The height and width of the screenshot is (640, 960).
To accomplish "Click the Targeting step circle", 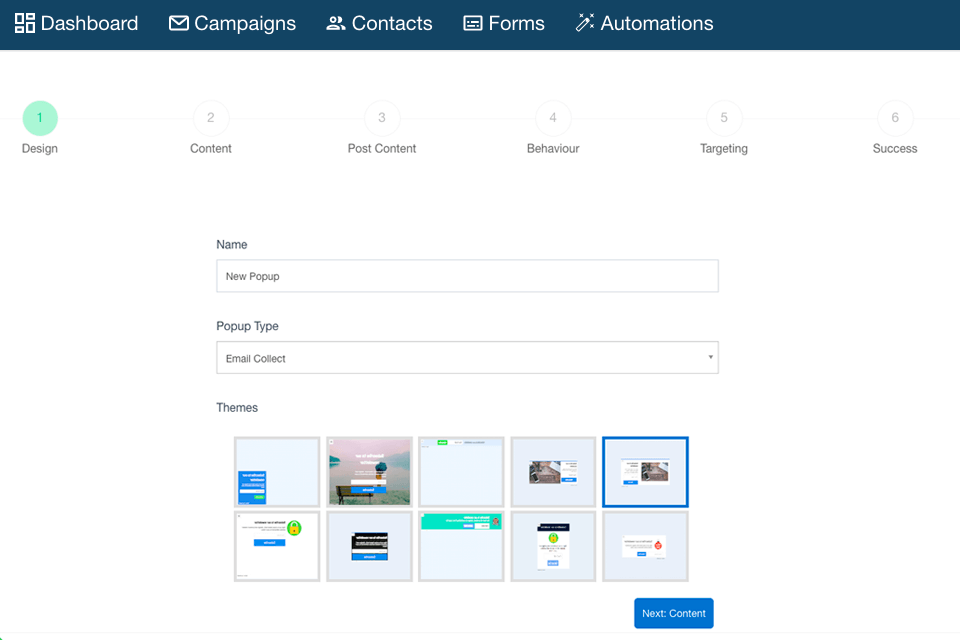I will click(723, 117).
